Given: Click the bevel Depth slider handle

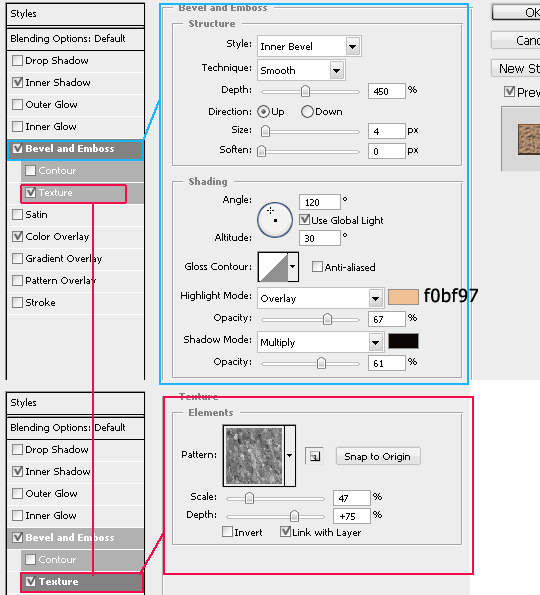Looking at the screenshot, I should (305, 91).
